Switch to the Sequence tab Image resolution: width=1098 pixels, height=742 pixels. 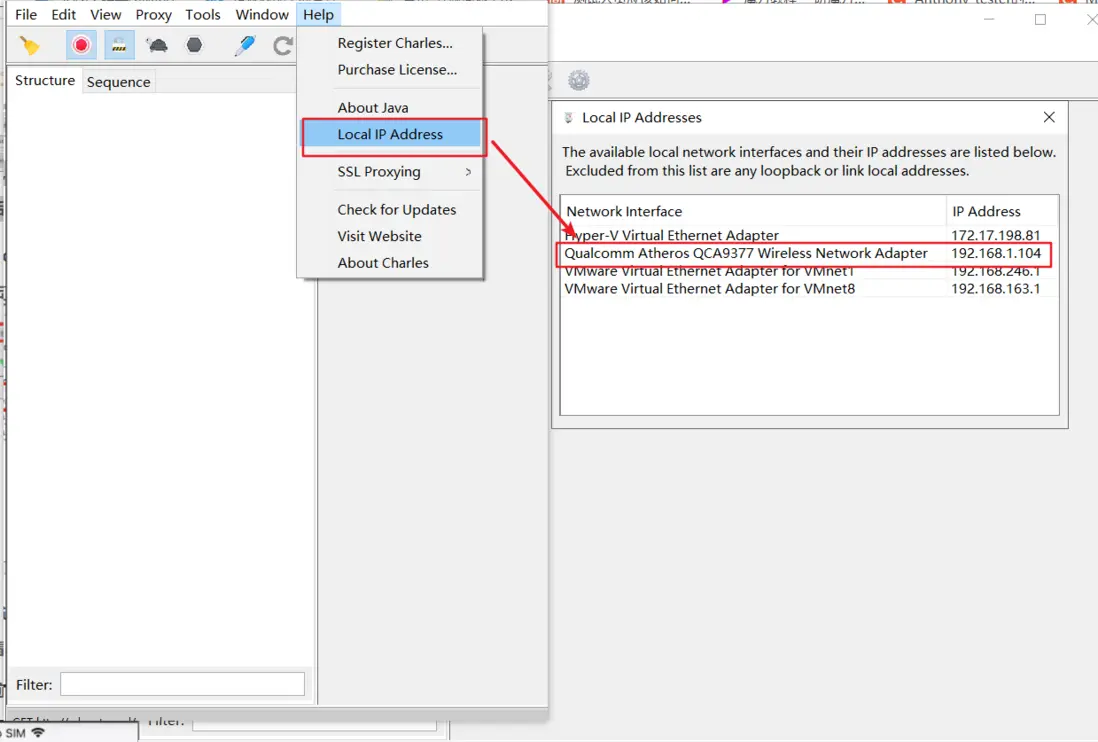click(x=118, y=82)
